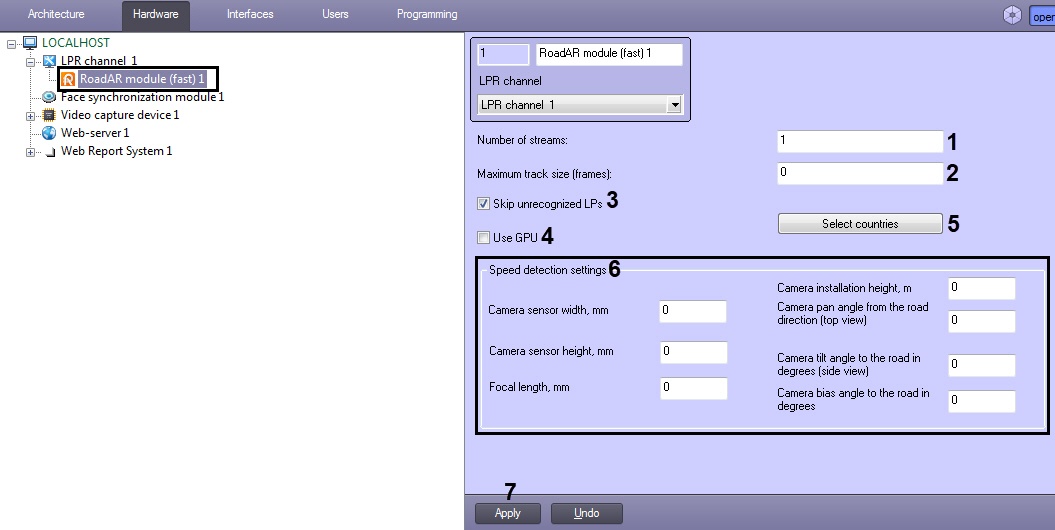Select Video capture device 1 label
The height and width of the screenshot is (530, 1055).
coord(120,115)
